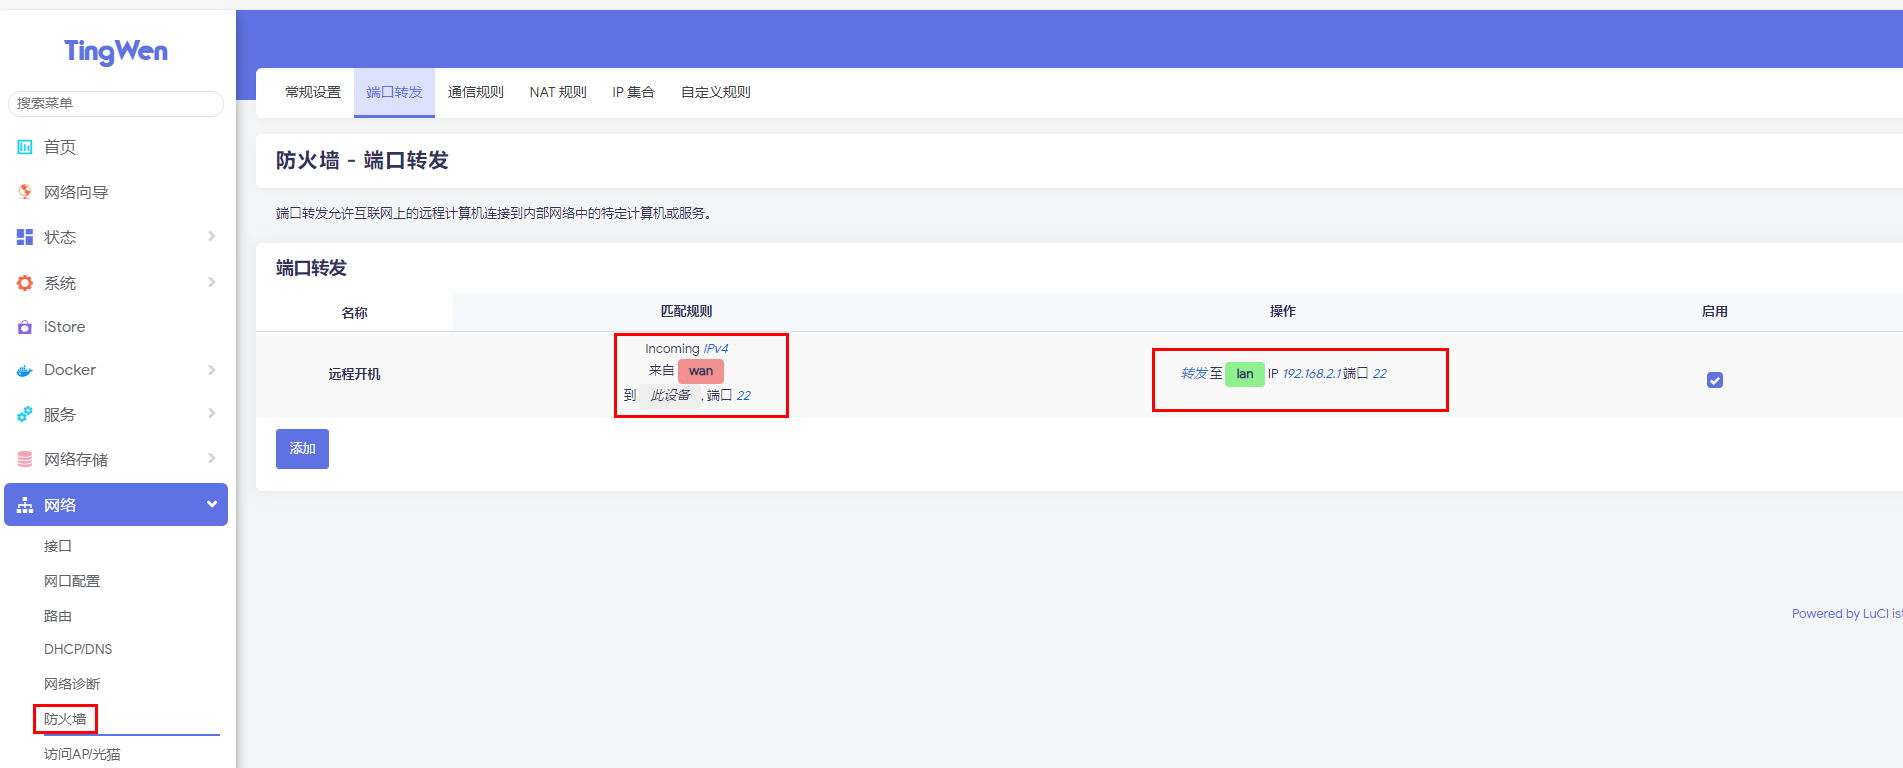Image resolution: width=1903 pixels, height=768 pixels.
Task: Open the 自定义规则 tab
Action: [x=716, y=92]
